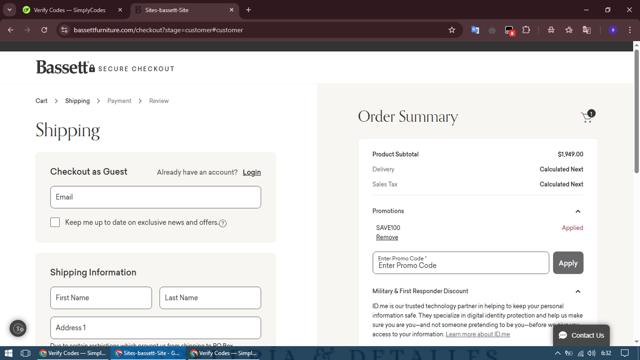This screenshot has height=360, width=640.
Task: Collapse Military & First Responder Discount section
Action: click(x=578, y=291)
